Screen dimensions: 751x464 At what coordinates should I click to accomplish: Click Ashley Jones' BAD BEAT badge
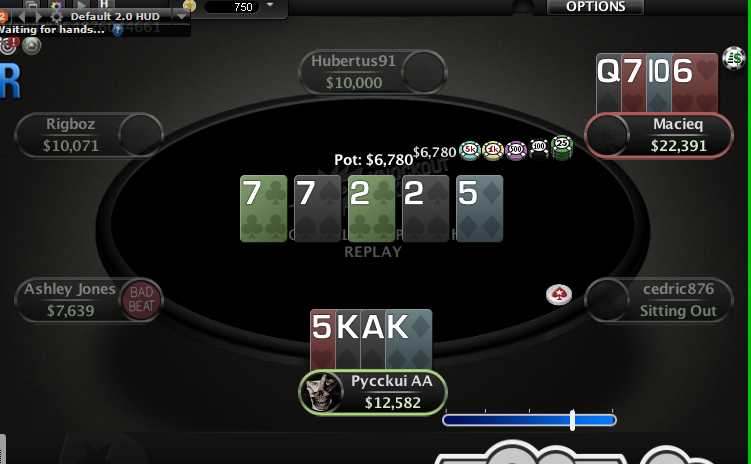(141, 299)
